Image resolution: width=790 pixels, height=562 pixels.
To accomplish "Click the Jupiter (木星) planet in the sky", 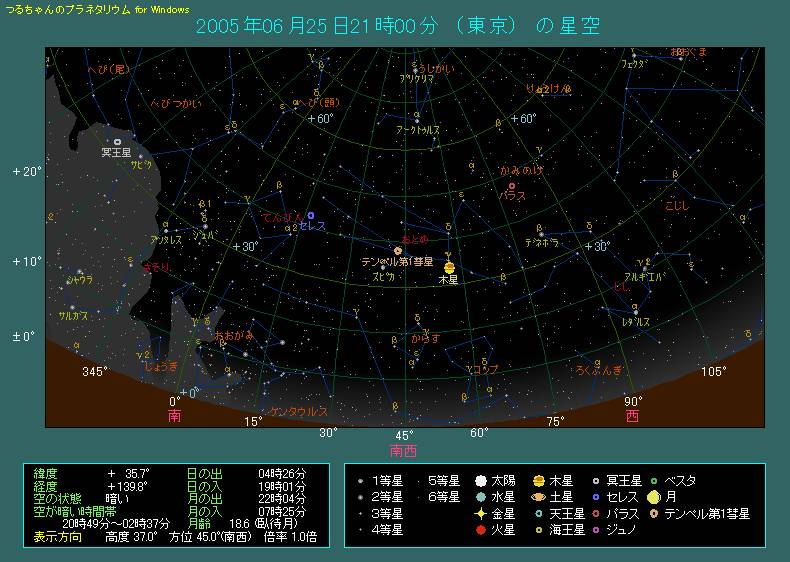I will point(450,267).
